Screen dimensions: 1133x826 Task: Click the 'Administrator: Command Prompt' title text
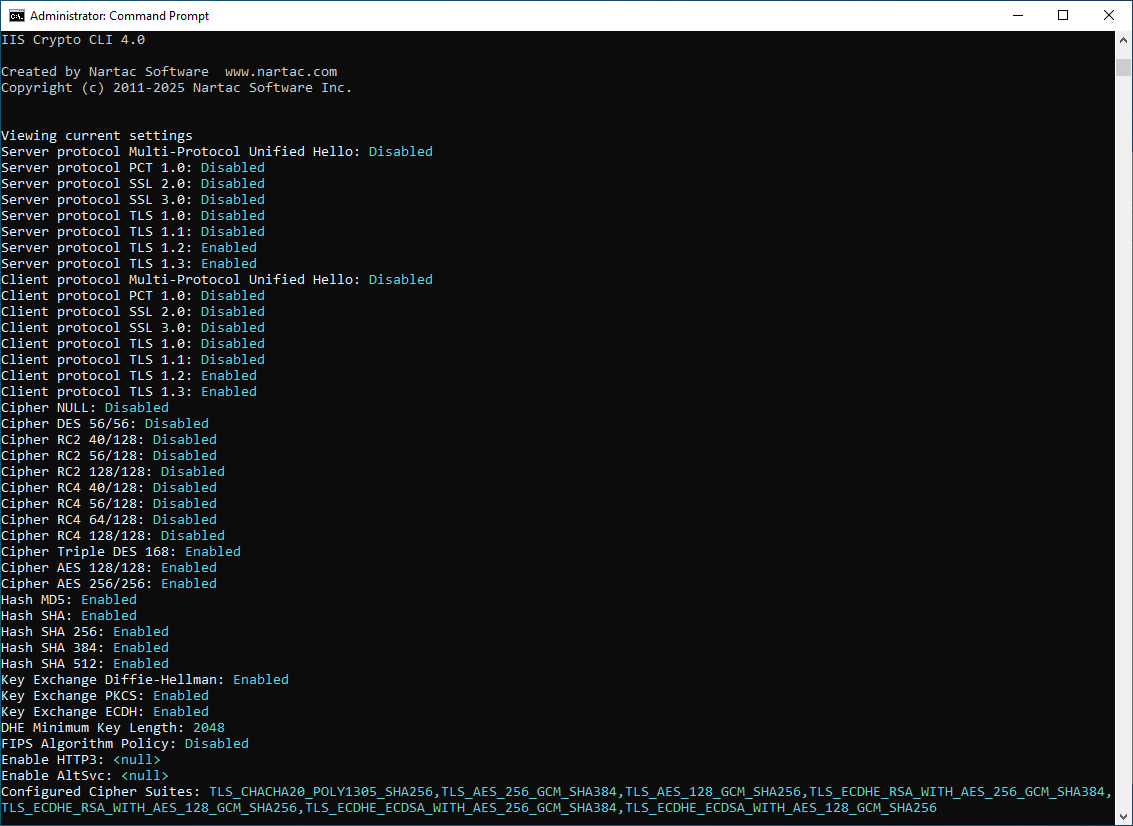pos(119,15)
